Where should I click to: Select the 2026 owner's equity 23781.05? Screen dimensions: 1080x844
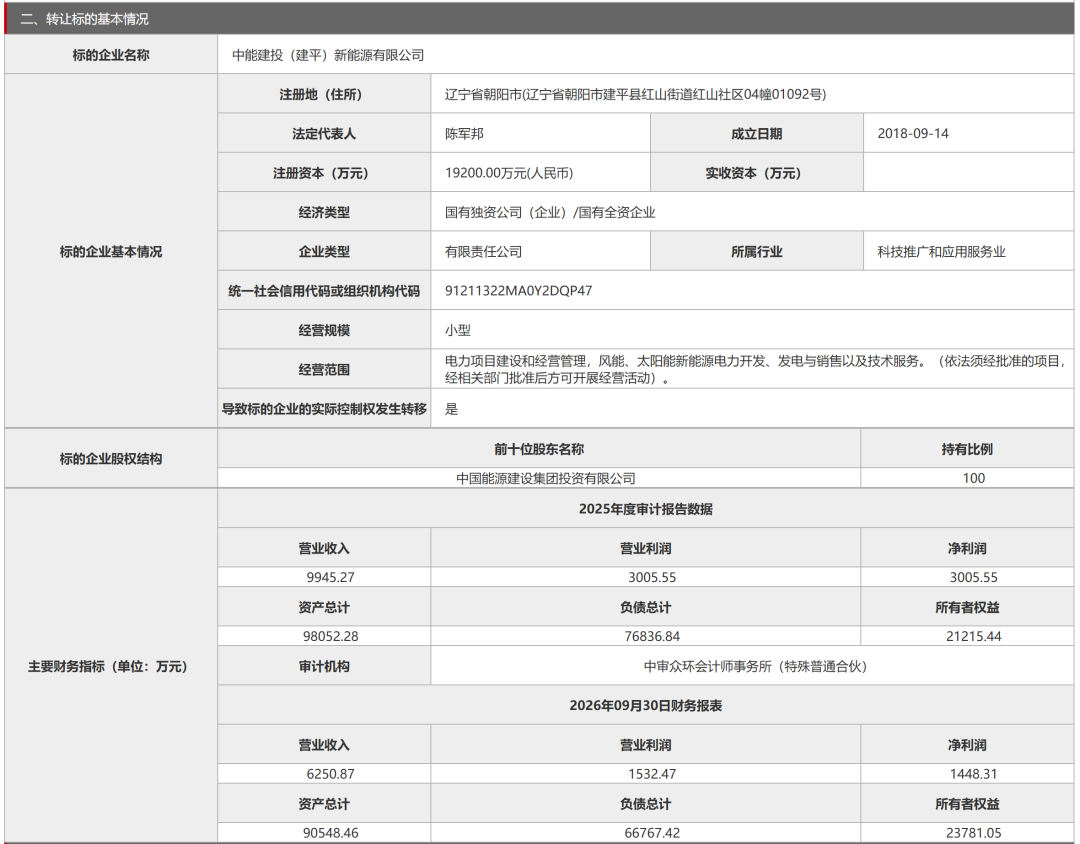[974, 833]
